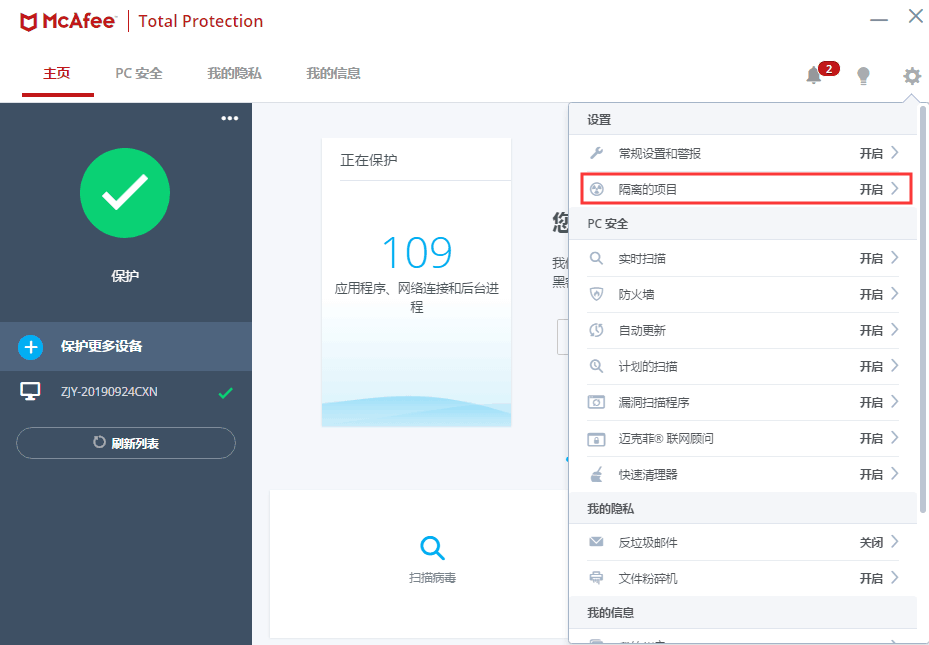Viewport: 929px width, 645px height.
Task: Switch to the 主页 tab
Action: click(57, 73)
